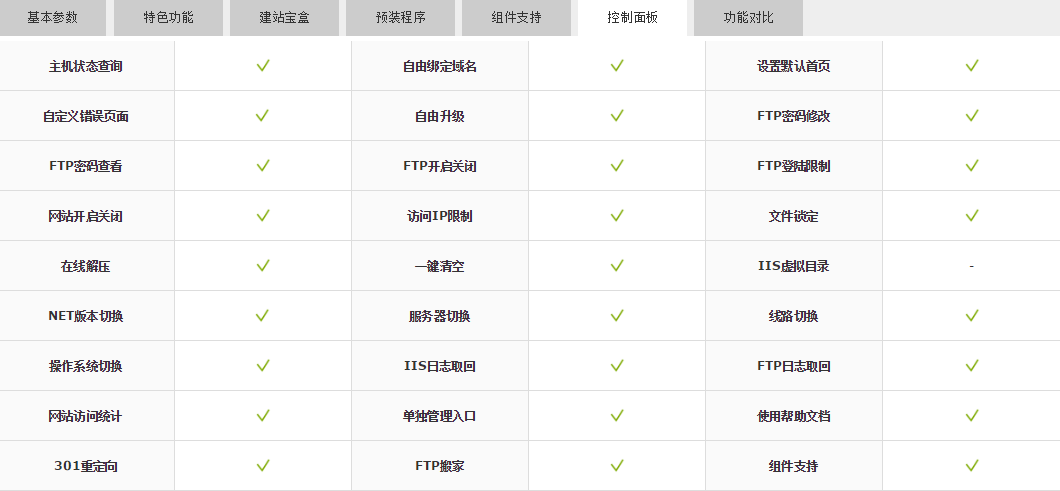The height and width of the screenshot is (491, 1060).
Task: Click the checkmark next to 主机状态查询
Action: tap(263, 66)
